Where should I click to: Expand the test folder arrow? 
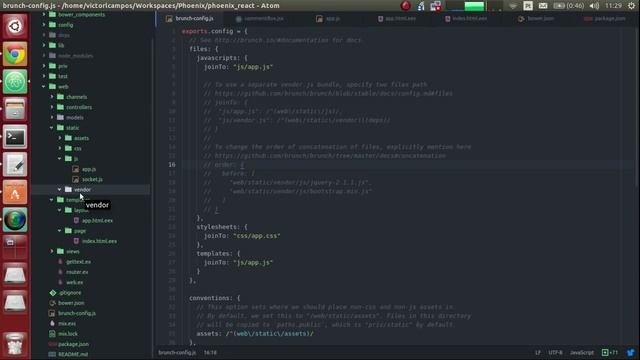click(44, 76)
